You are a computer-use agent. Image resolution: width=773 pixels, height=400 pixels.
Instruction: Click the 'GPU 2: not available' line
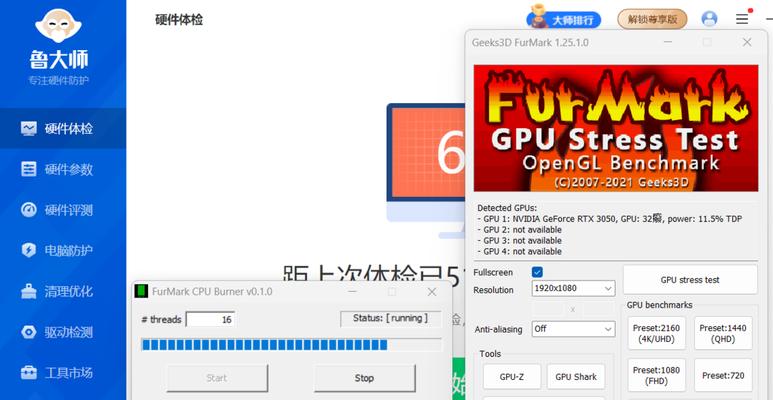coord(519,230)
